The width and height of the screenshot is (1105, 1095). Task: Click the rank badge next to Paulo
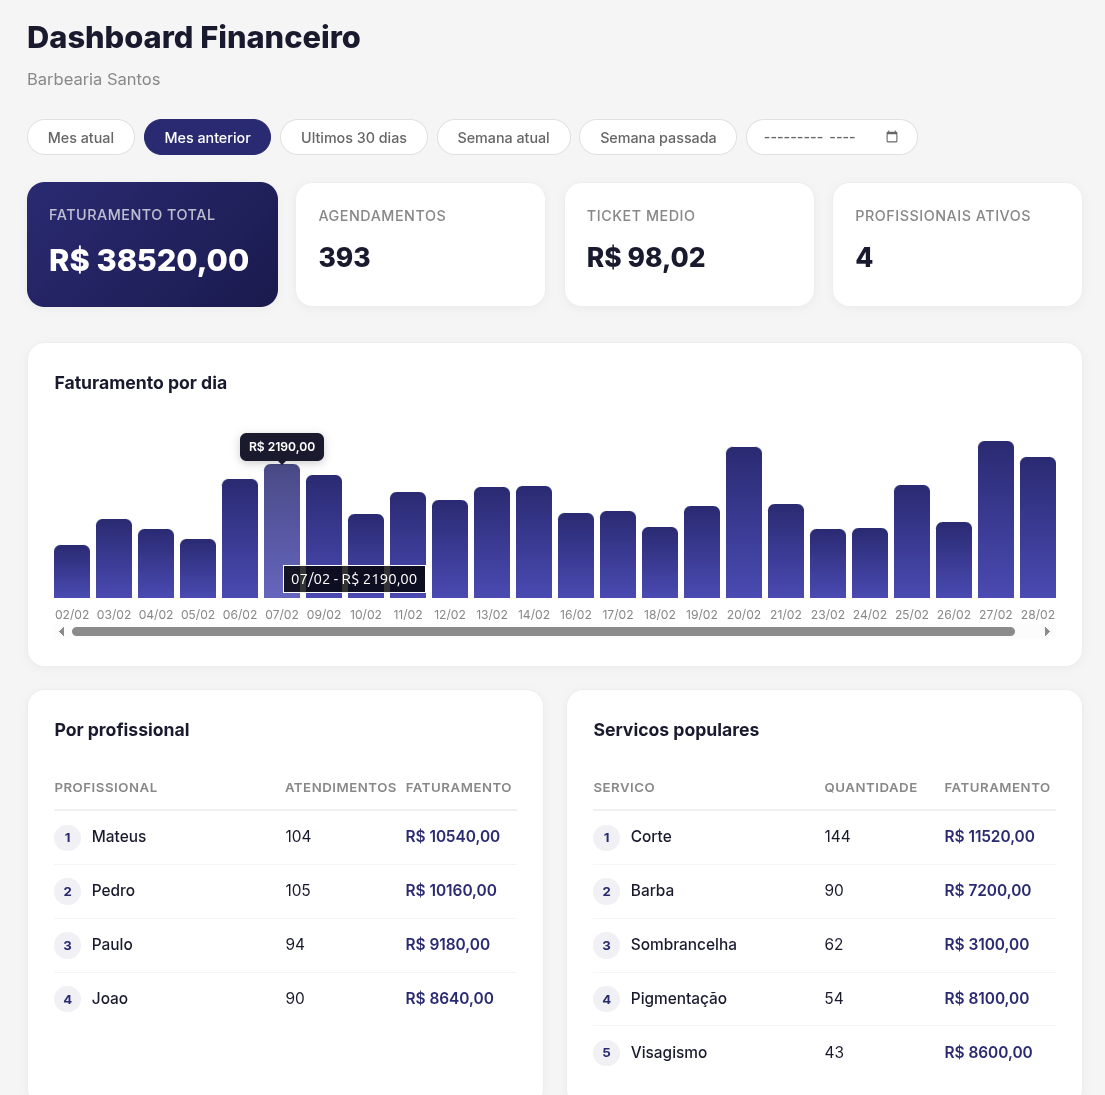coord(67,945)
